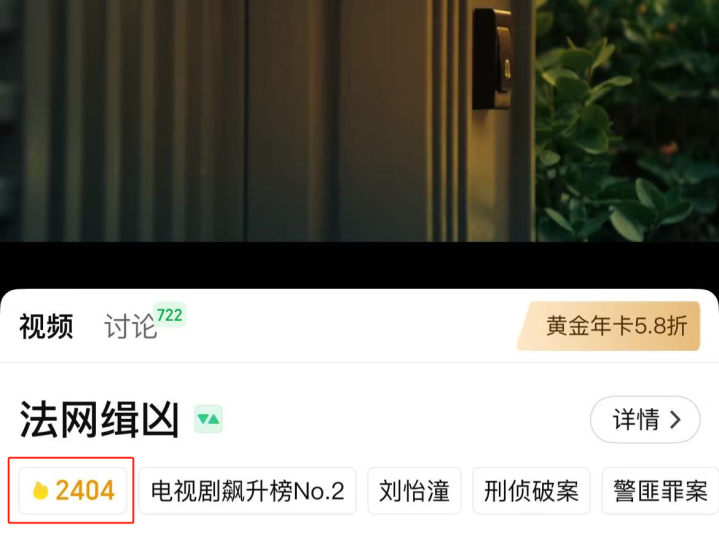Image resolution: width=719 pixels, height=545 pixels.
Task: Tap the 法网缉凶 show title
Action: (x=99, y=419)
